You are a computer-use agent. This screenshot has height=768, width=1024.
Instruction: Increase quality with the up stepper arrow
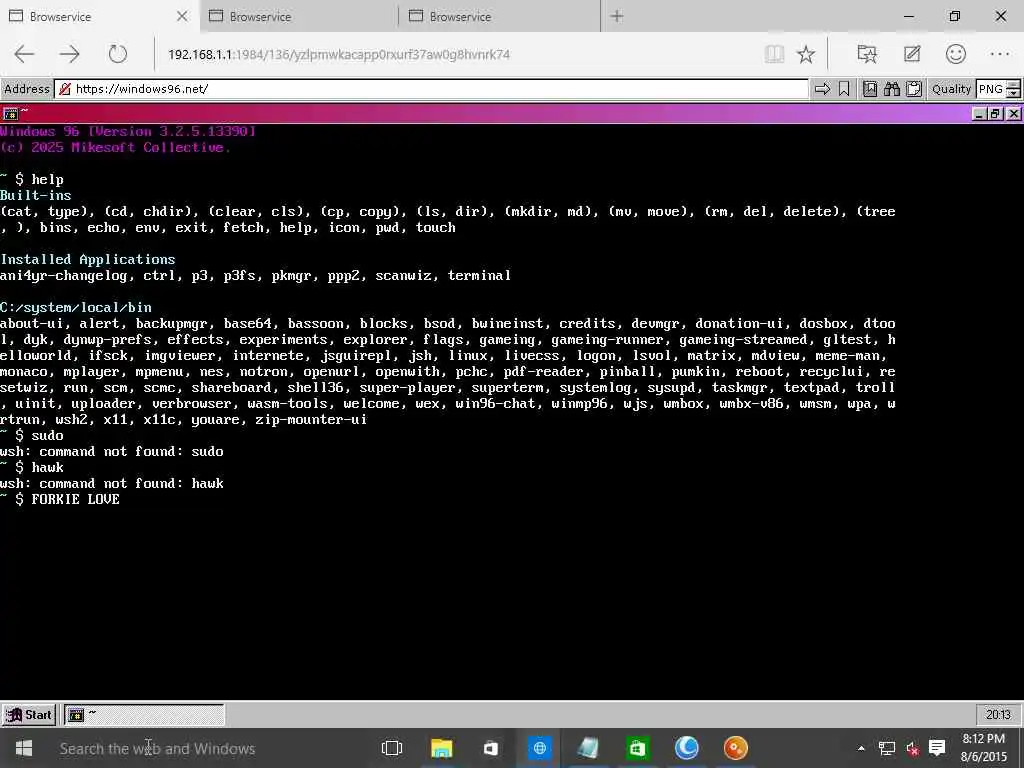click(x=1013, y=85)
